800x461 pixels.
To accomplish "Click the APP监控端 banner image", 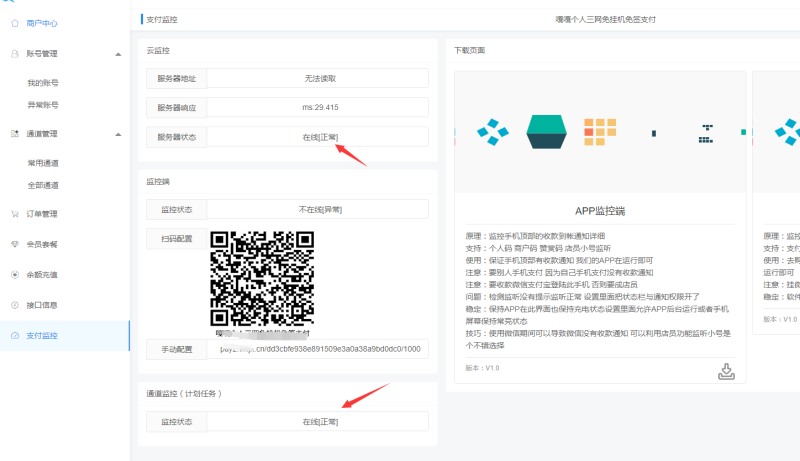I will click(x=600, y=132).
